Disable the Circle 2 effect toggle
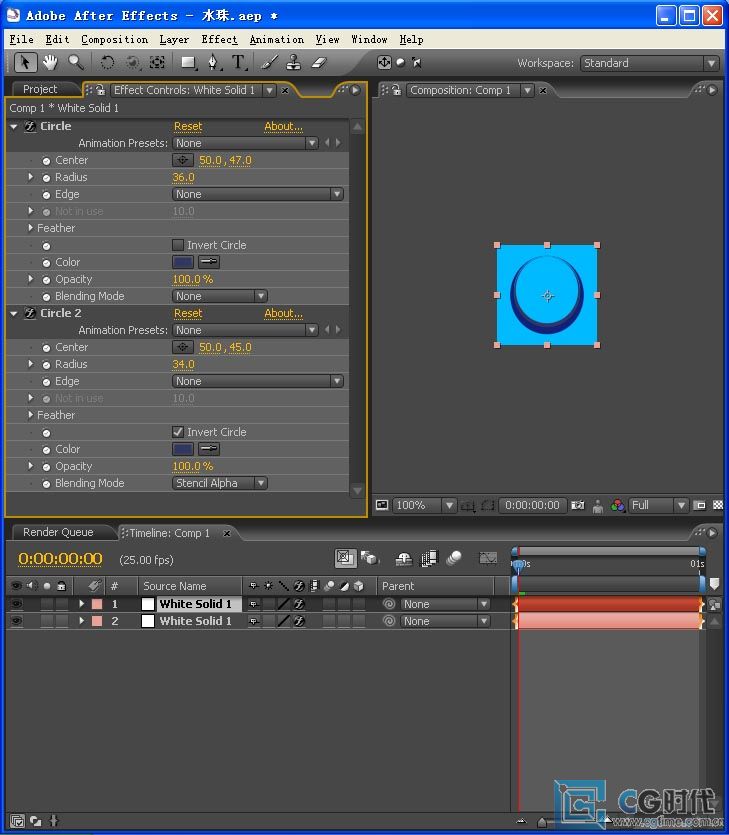Viewport: 729px width, 835px height. [x=30, y=313]
